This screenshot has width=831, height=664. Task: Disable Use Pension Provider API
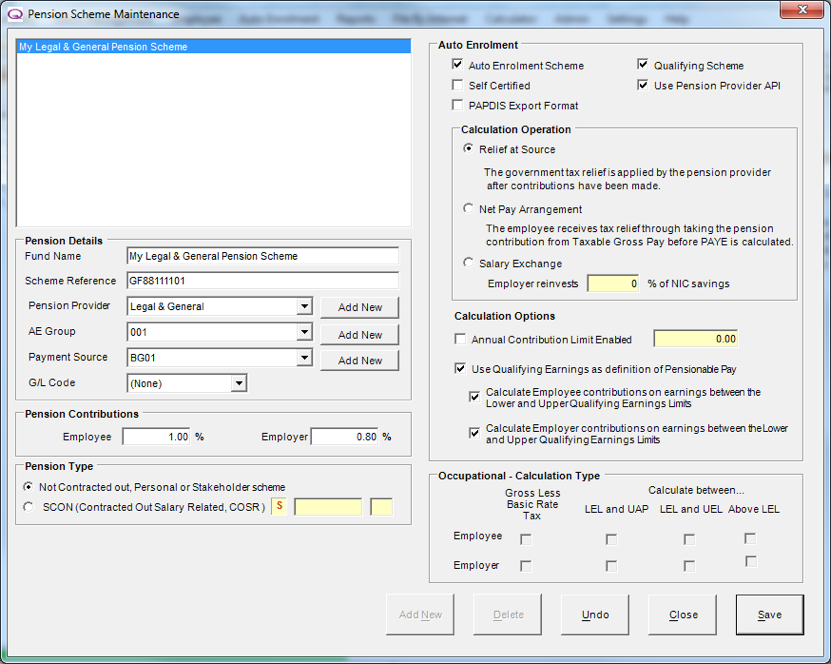click(644, 85)
